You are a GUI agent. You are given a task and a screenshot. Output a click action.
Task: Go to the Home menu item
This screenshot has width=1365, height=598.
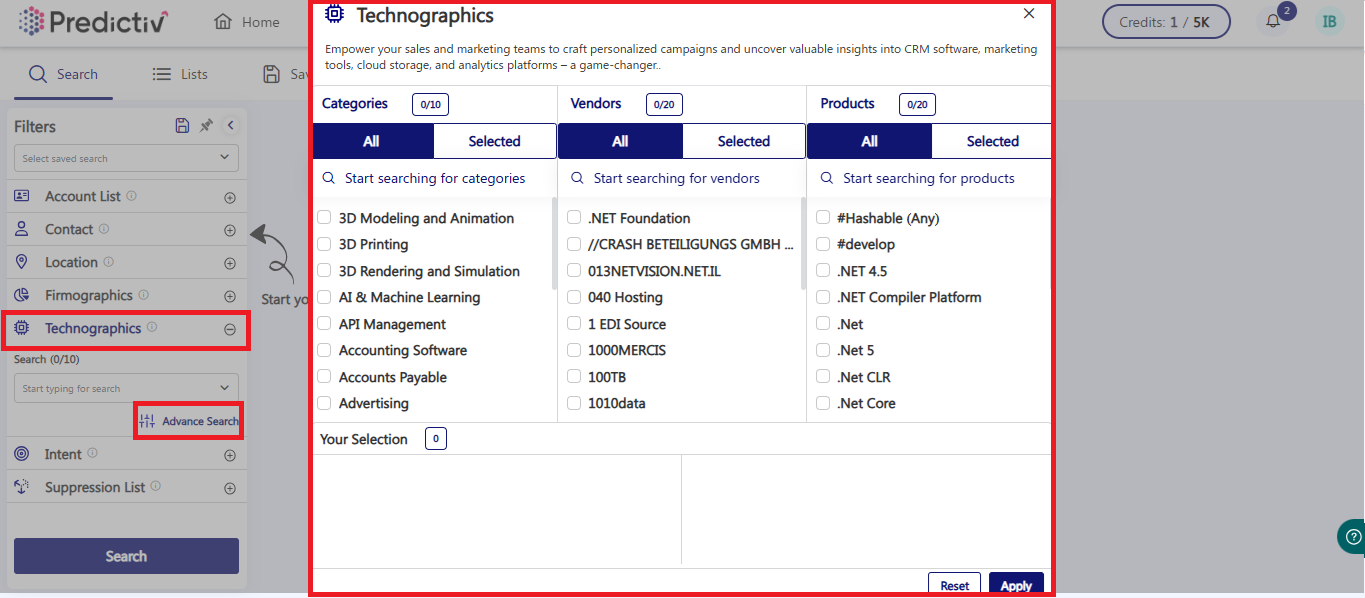pyautogui.click(x=247, y=22)
